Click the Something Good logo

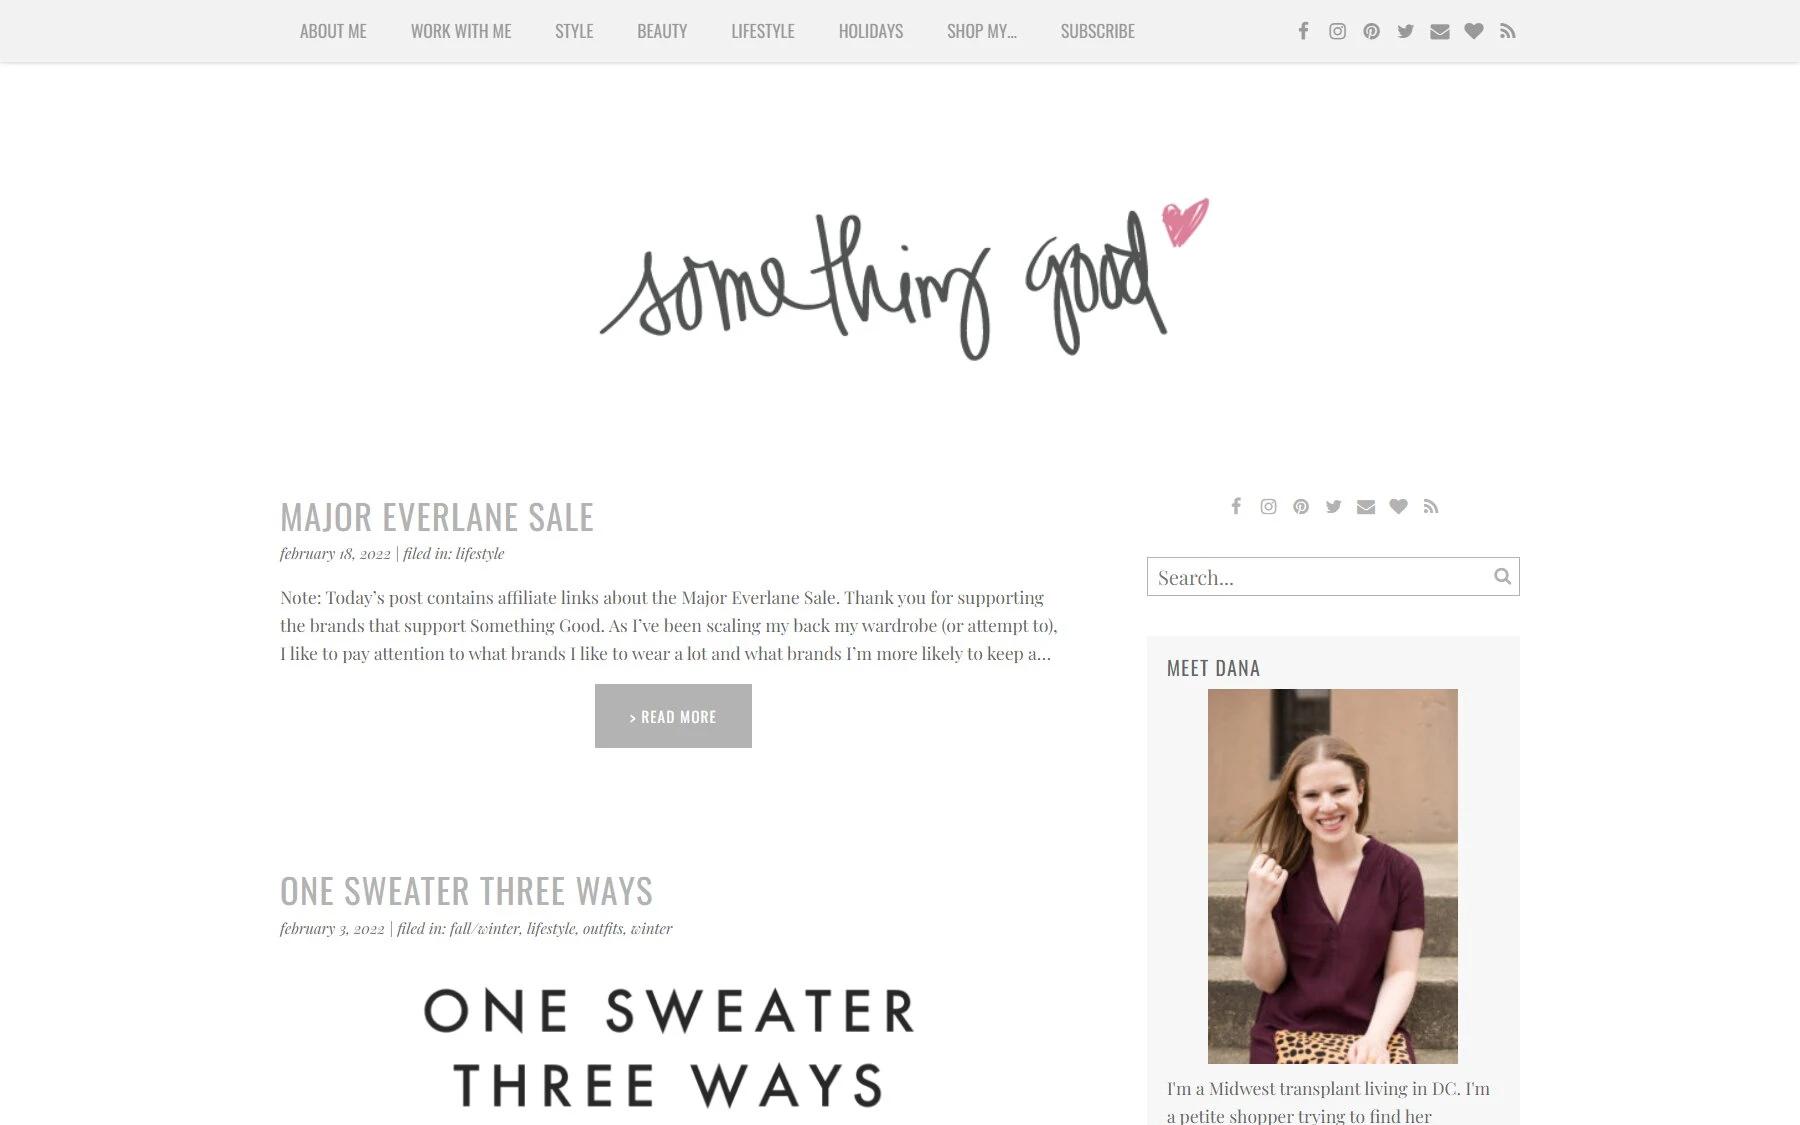point(904,279)
